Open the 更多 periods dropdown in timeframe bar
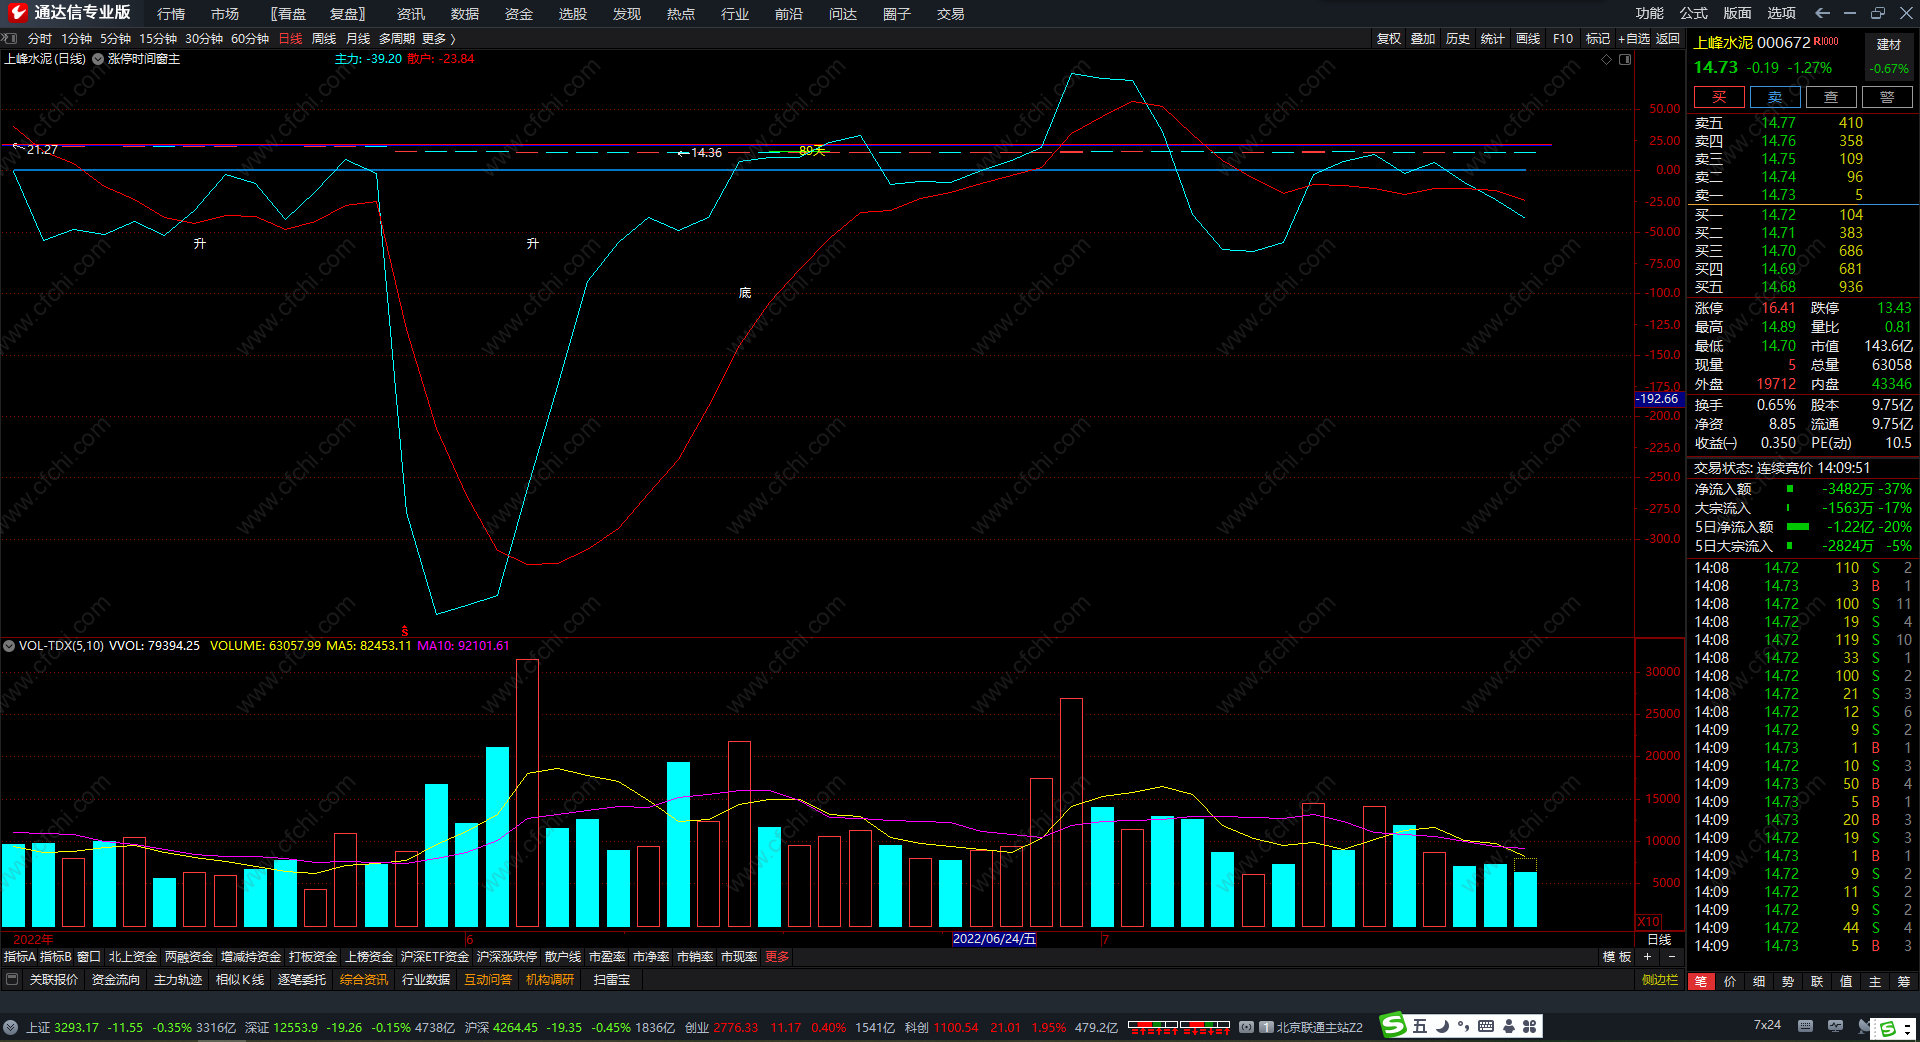The image size is (1920, 1042). point(438,38)
